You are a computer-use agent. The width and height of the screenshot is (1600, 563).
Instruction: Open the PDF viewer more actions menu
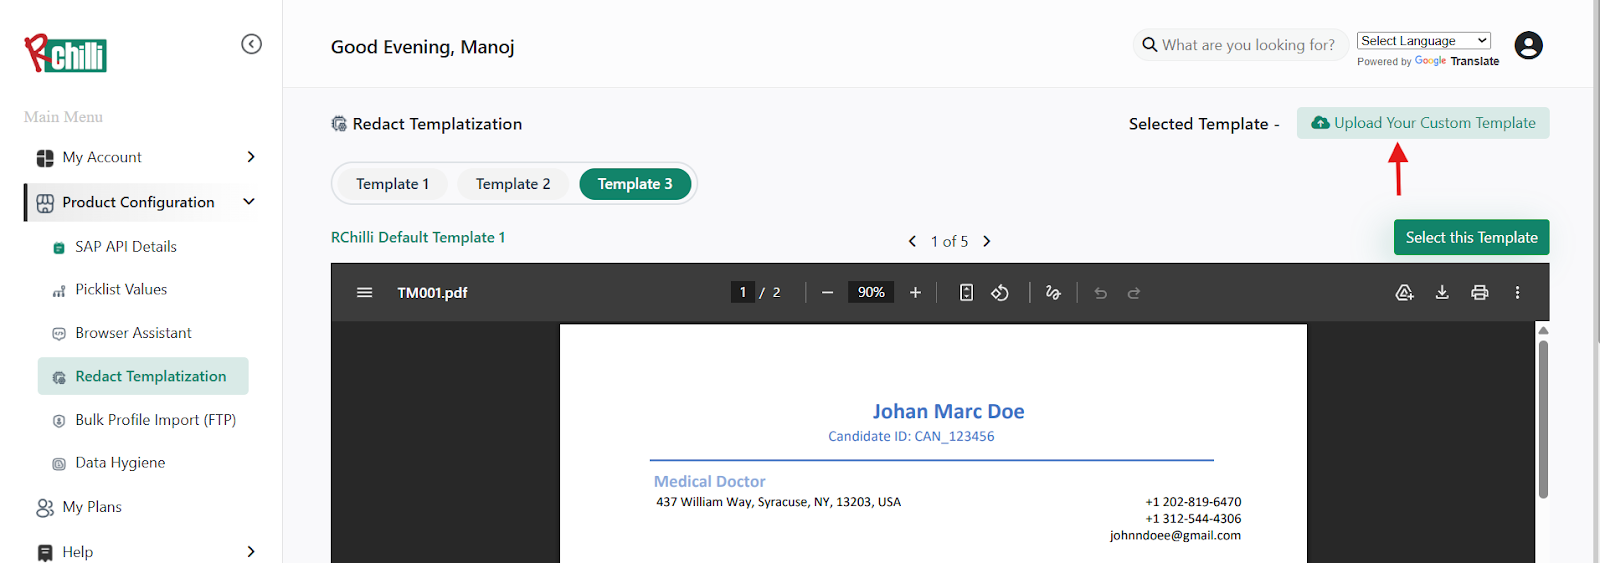(1517, 293)
